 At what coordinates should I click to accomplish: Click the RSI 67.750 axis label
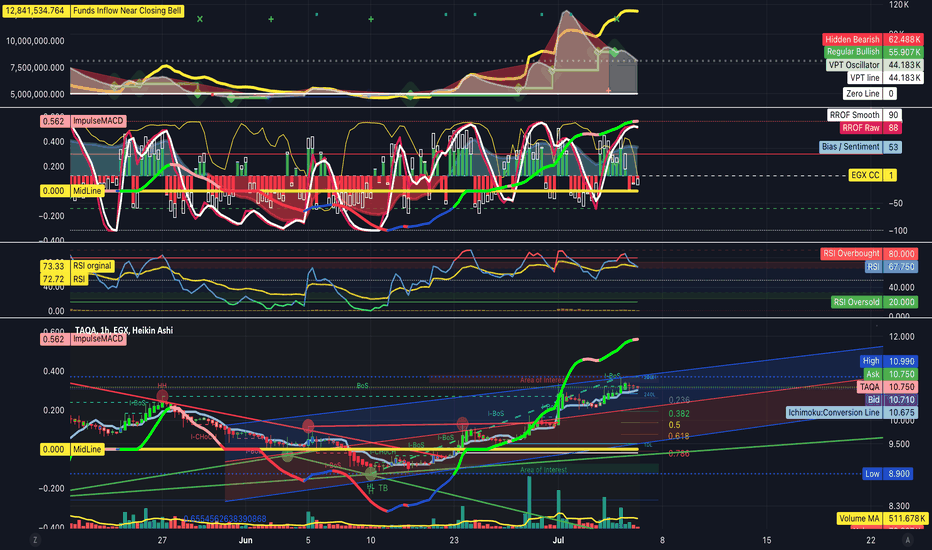point(892,266)
